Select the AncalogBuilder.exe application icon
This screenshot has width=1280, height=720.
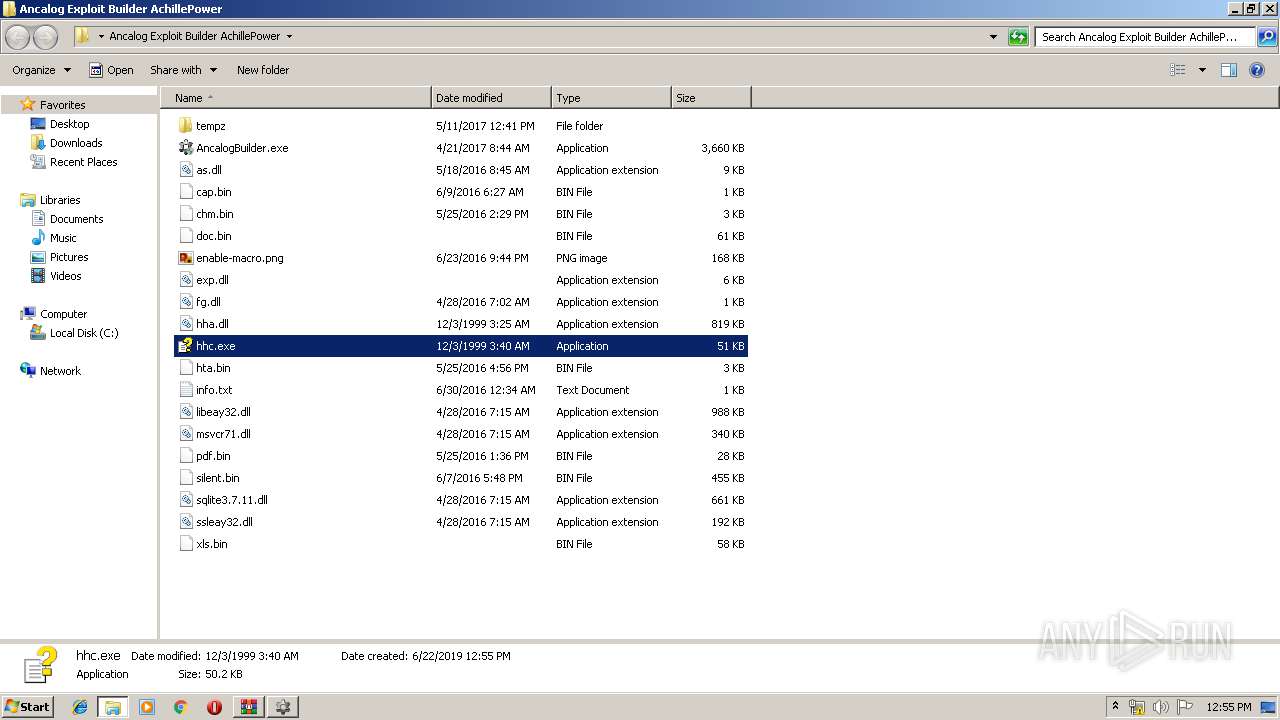coord(185,148)
